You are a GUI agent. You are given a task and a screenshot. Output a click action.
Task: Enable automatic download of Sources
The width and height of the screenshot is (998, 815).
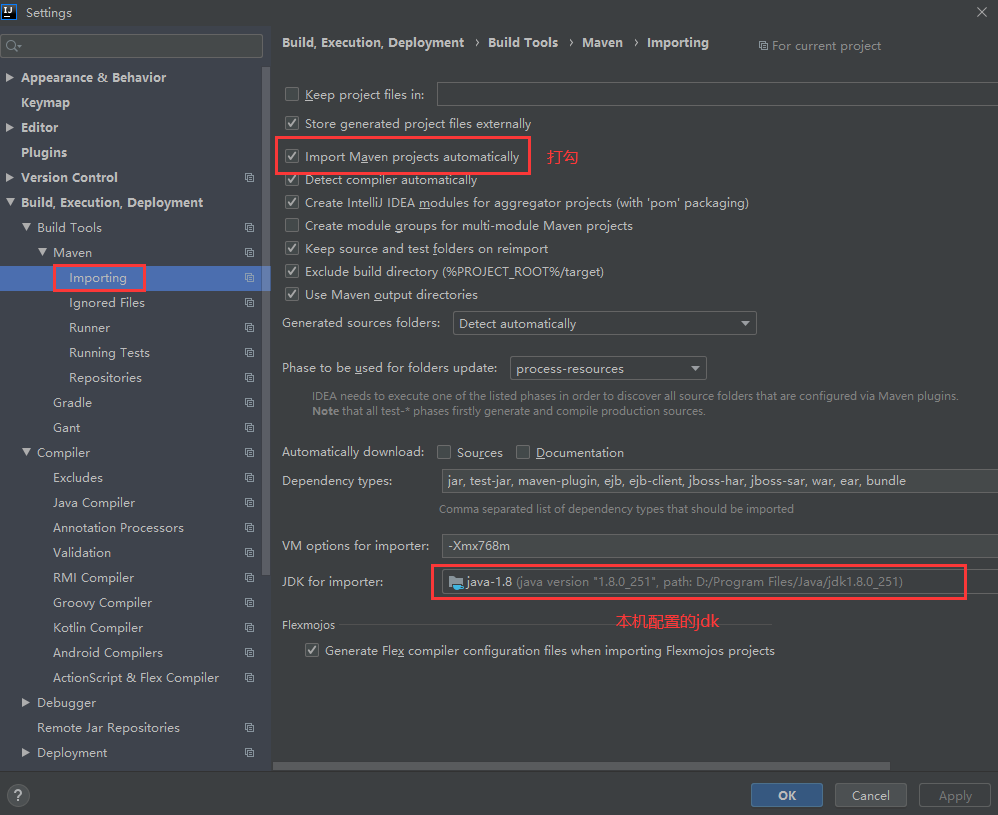pos(443,452)
